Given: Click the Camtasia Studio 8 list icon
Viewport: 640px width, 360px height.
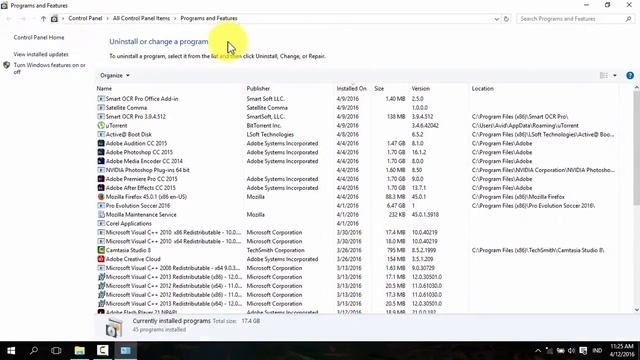Looking at the screenshot, I should pos(101,250).
